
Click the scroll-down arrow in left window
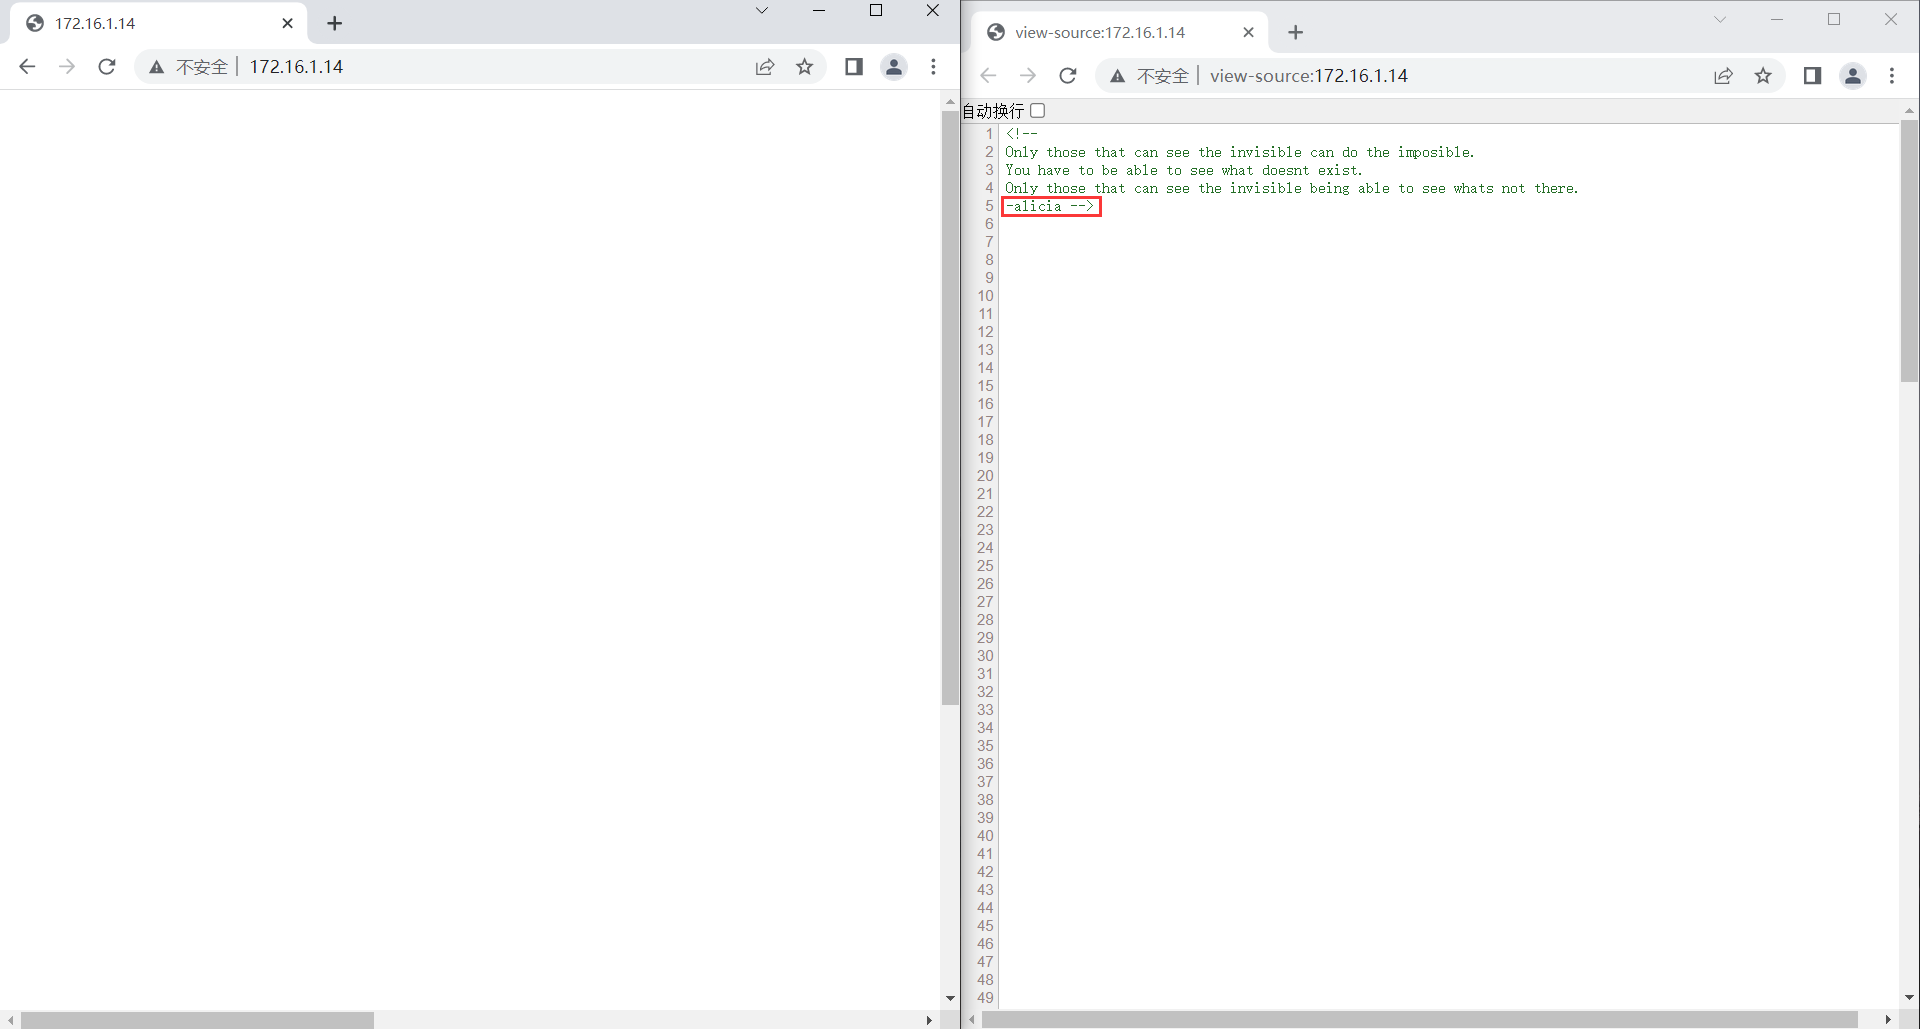[950, 998]
